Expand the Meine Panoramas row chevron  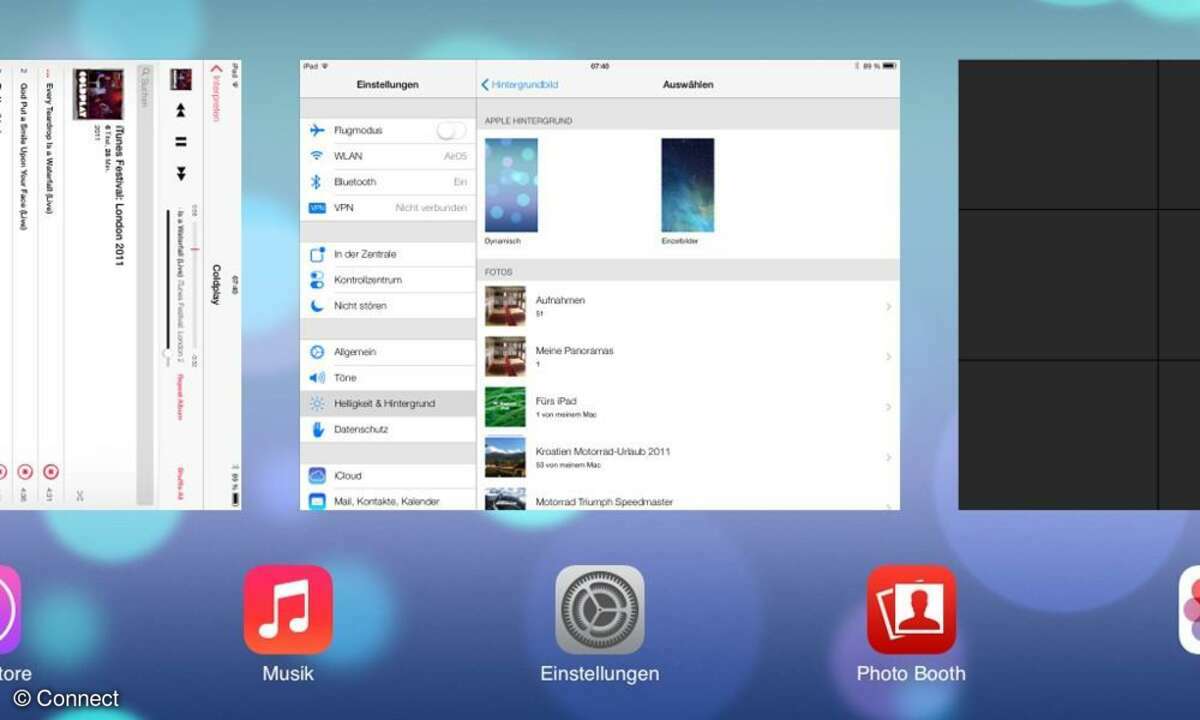click(888, 357)
